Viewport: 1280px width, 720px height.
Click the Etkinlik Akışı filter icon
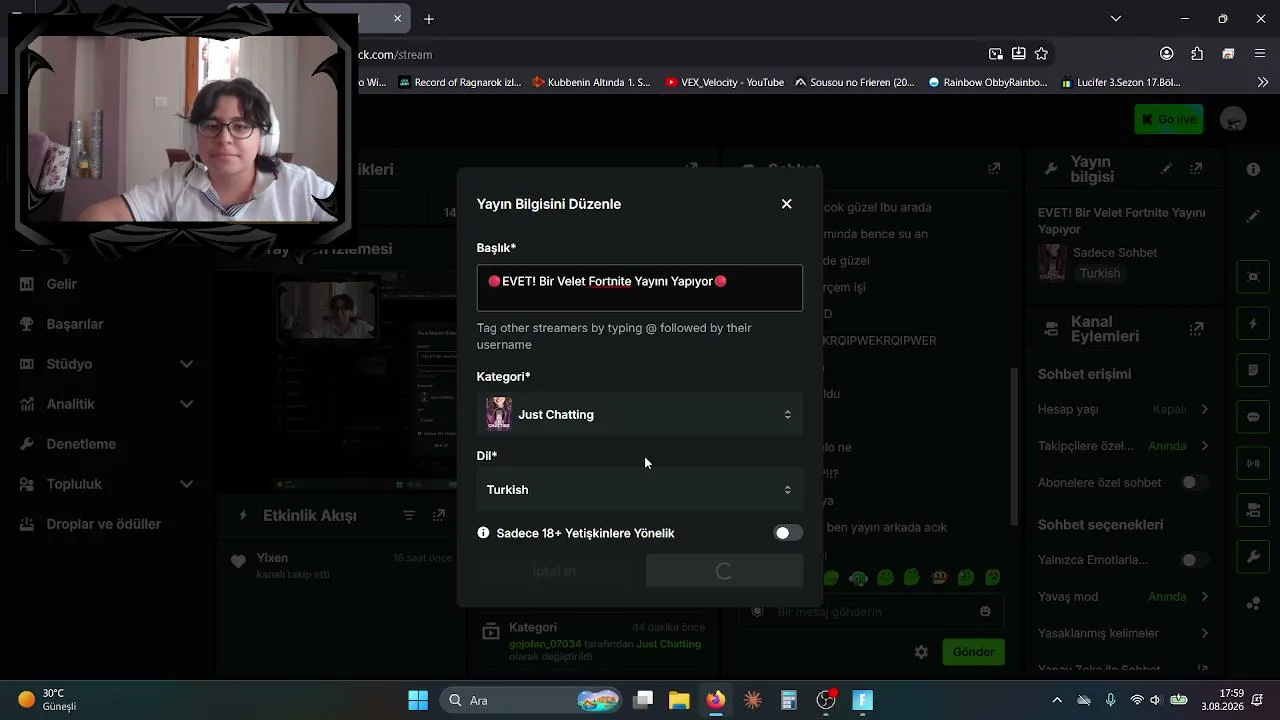pos(409,515)
